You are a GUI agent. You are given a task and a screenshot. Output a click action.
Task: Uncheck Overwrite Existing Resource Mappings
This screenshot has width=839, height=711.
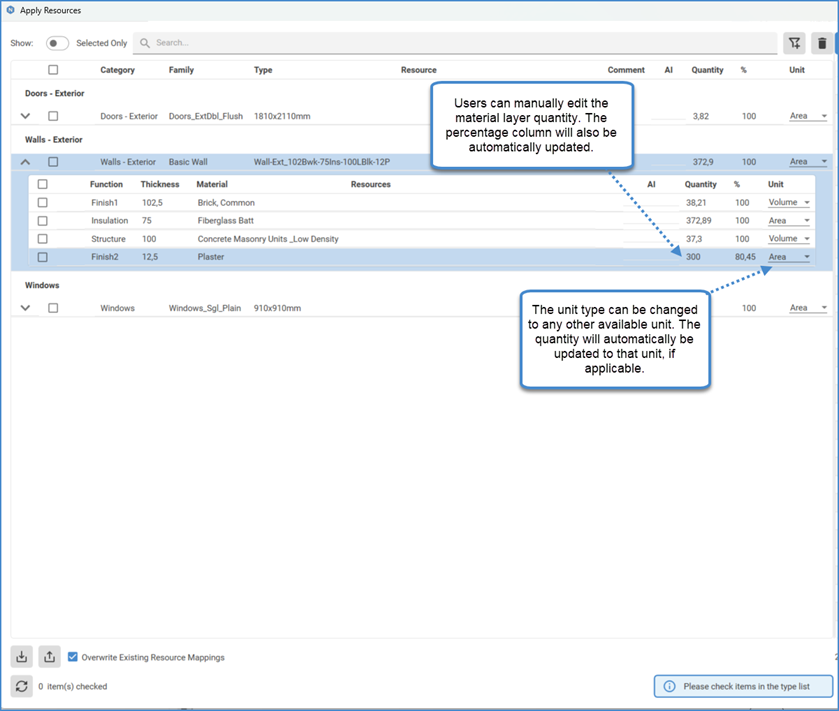72,657
